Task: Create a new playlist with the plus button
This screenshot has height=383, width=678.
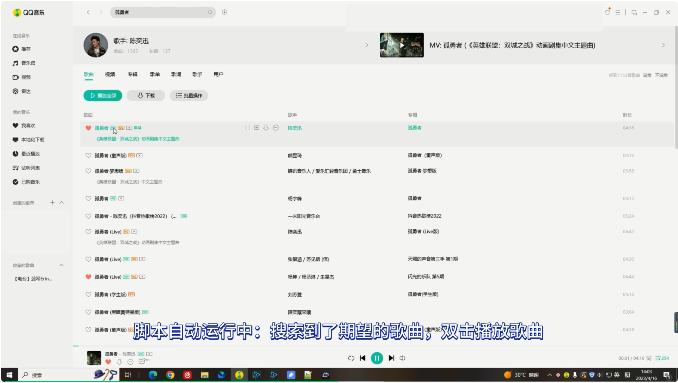Action: tap(52, 202)
